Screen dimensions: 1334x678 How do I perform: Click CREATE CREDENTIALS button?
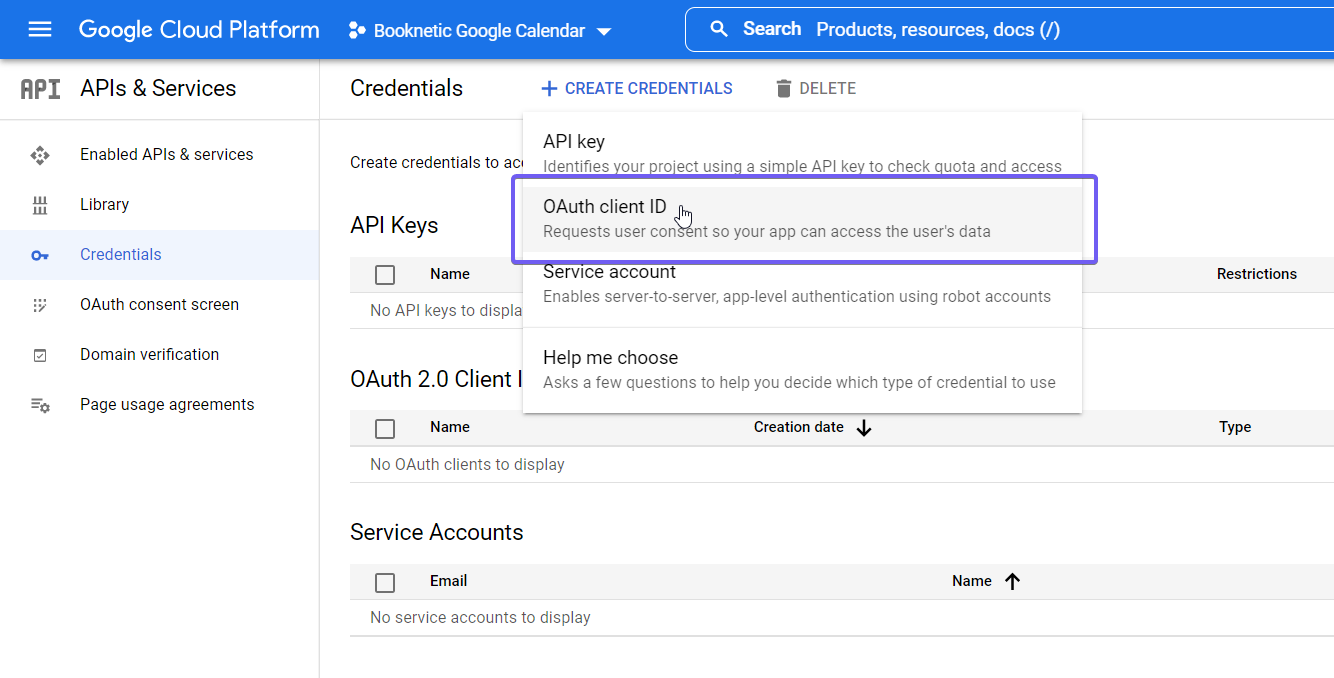click(637, 88)
